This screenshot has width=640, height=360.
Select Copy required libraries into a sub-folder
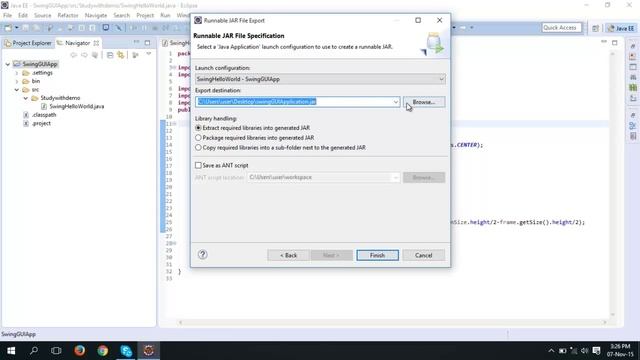280,147
